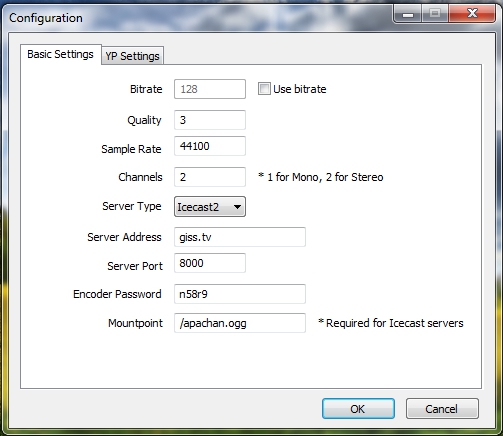Open the Server Type dropdown
Viewport: 503px width, 436px height.
coord(210,207)
